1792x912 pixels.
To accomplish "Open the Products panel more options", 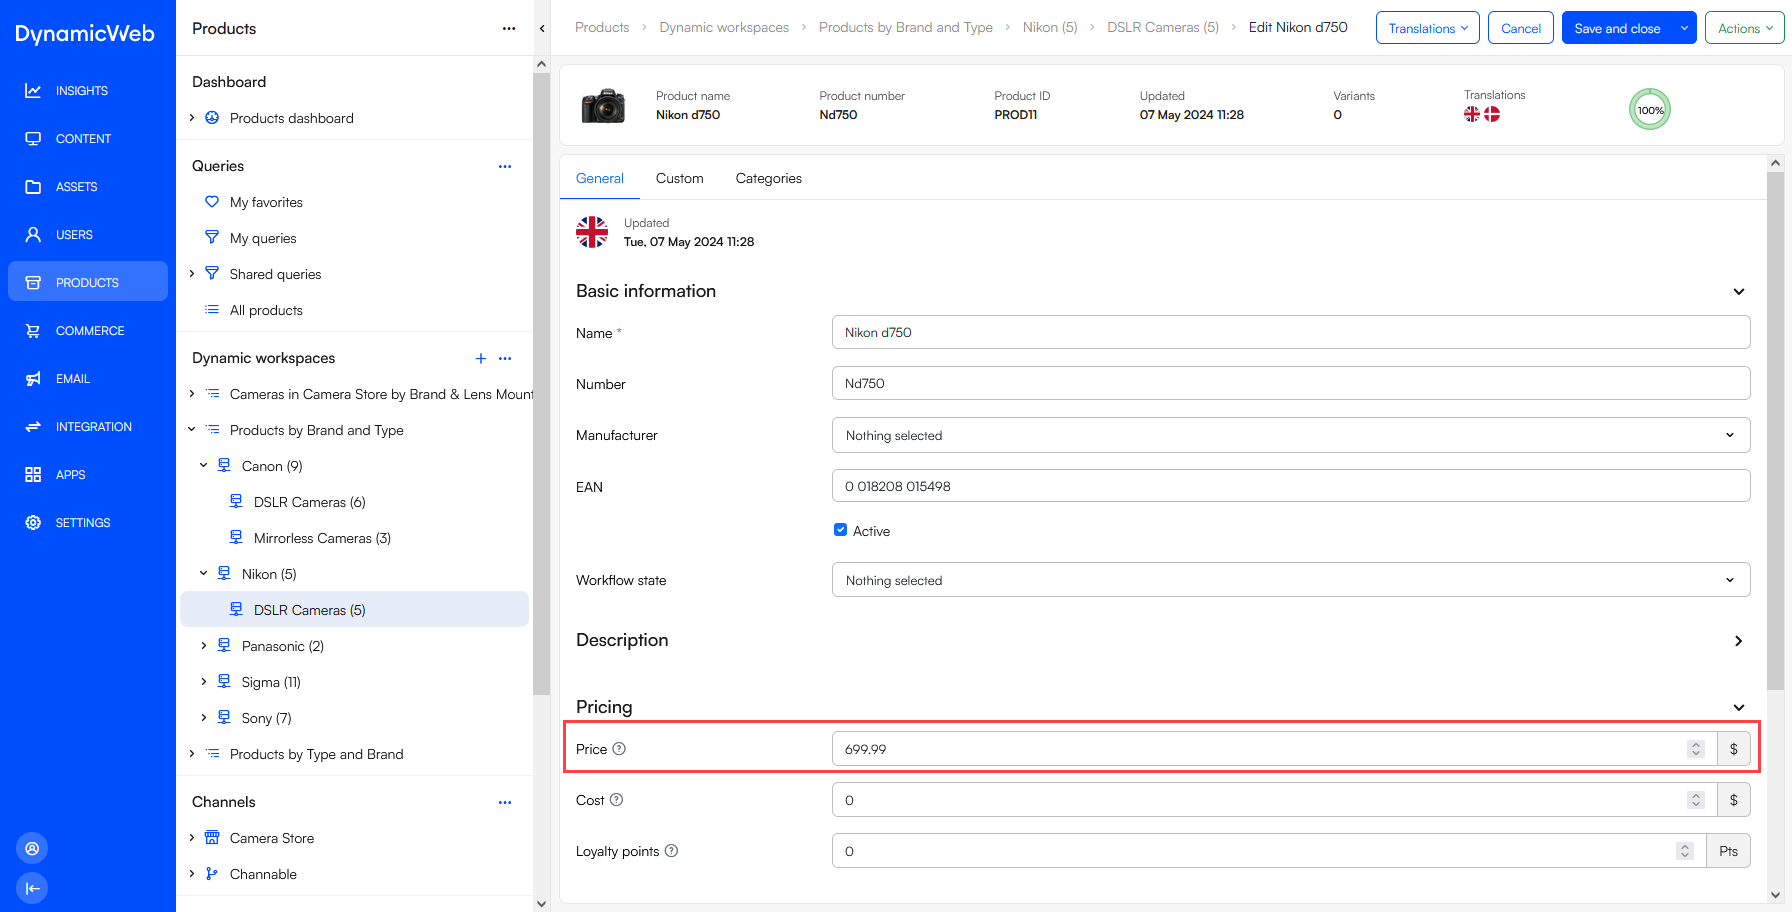I will [x=509, y=29].
